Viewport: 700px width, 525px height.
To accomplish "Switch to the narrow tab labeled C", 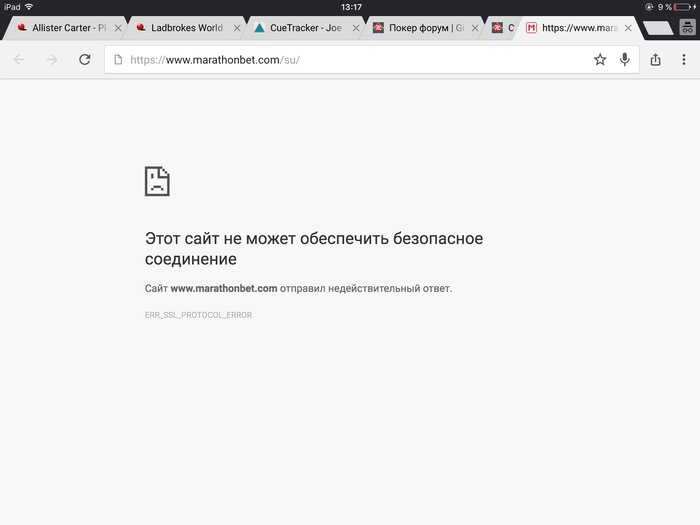I will tap(502, 28).
